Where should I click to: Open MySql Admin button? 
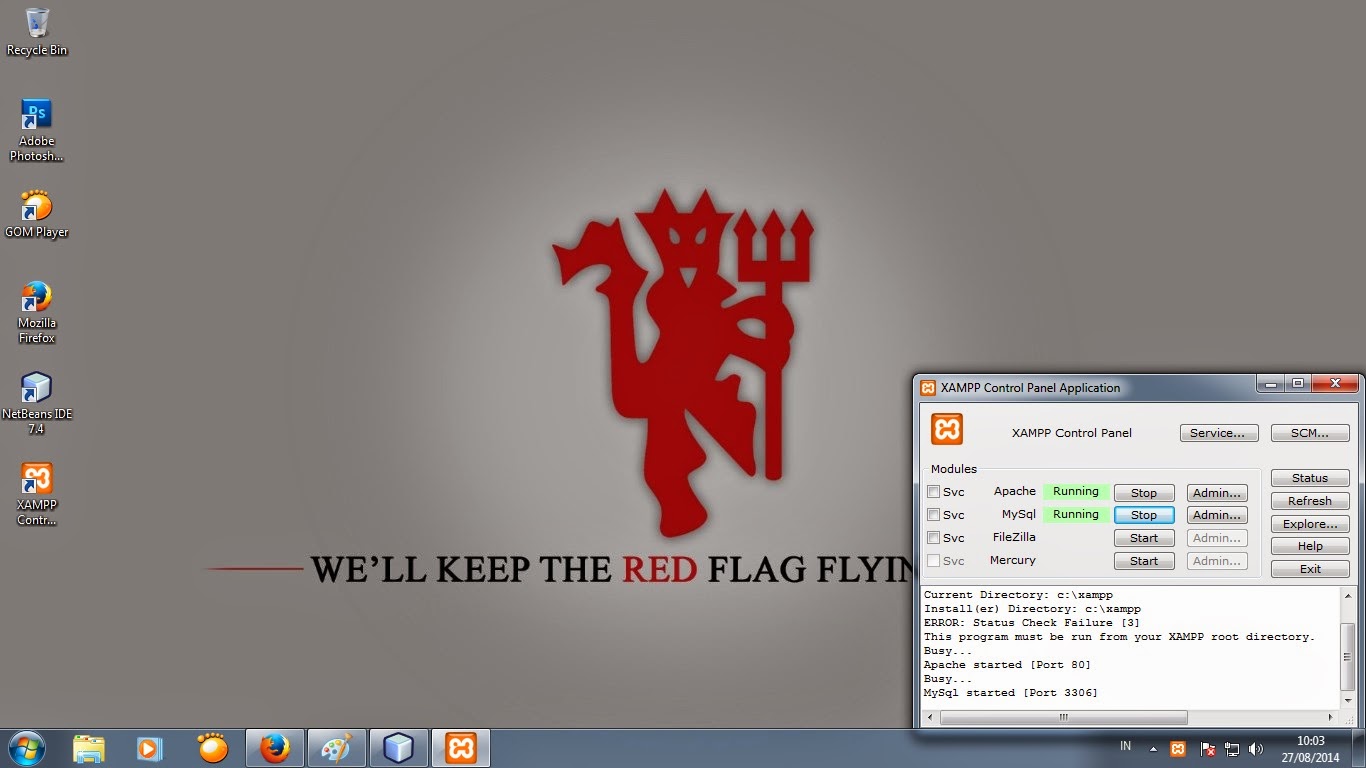tap(1217, 515)
